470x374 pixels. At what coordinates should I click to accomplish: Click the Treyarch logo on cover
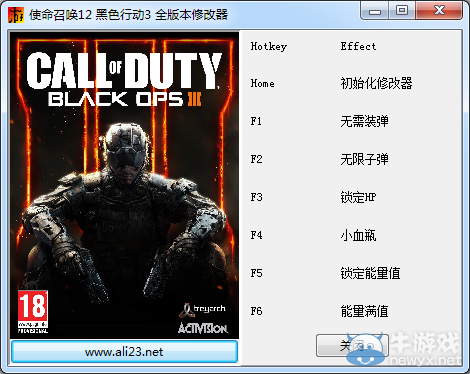click(x=203, y=309)
